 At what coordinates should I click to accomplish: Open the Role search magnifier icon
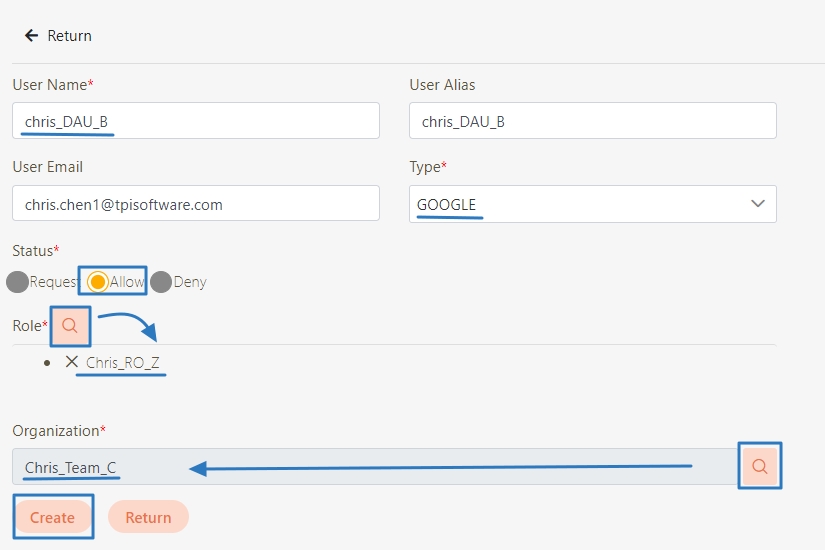[x=70, y=326]
